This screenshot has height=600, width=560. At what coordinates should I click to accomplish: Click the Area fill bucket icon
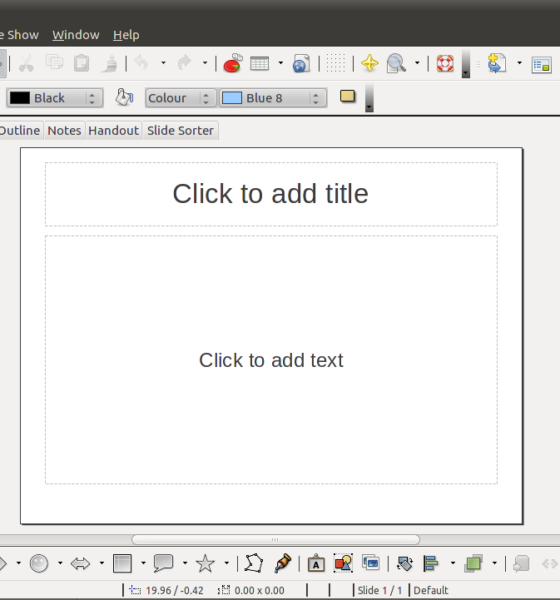click(x=124, y=98)
